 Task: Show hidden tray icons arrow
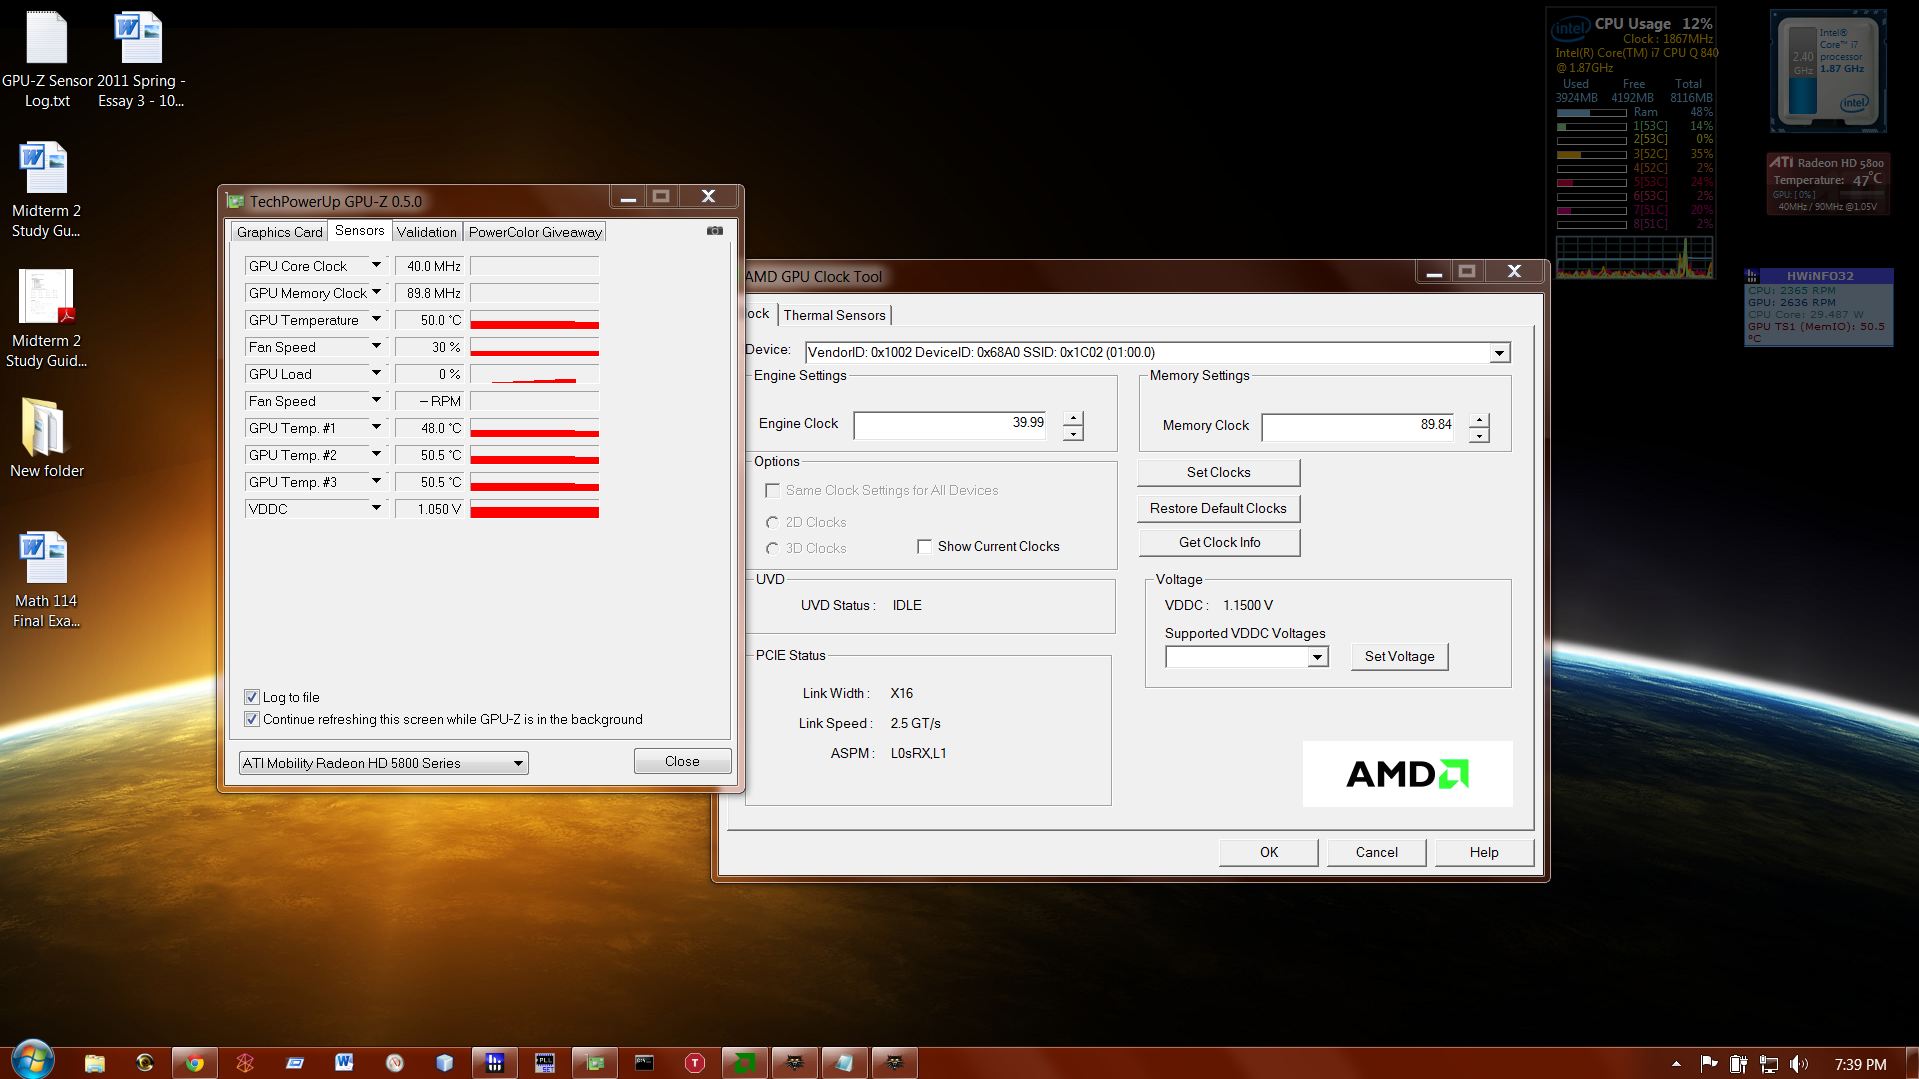tap(1676, 1064)
